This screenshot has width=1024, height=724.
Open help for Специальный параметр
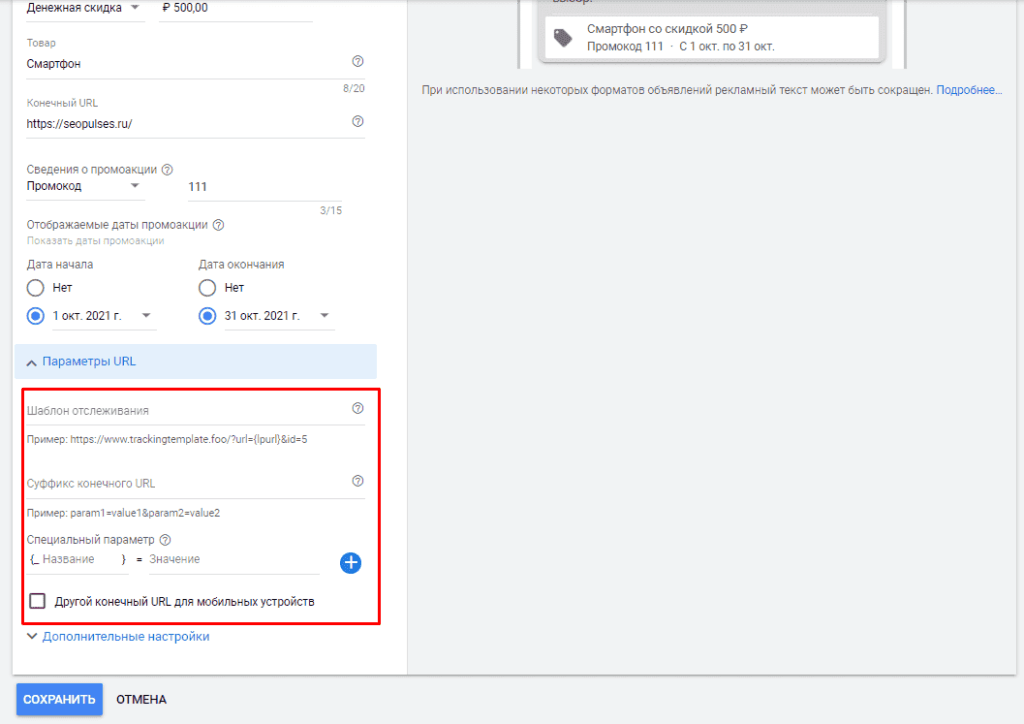[x=165, y=540]
